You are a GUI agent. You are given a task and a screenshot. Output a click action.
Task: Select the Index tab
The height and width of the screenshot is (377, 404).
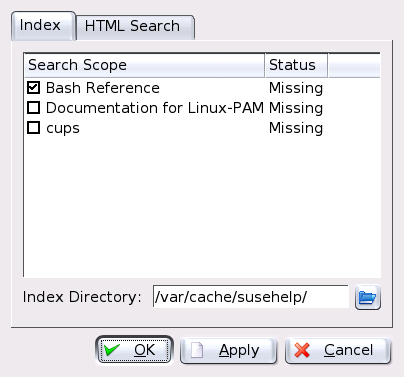[43, 26]
